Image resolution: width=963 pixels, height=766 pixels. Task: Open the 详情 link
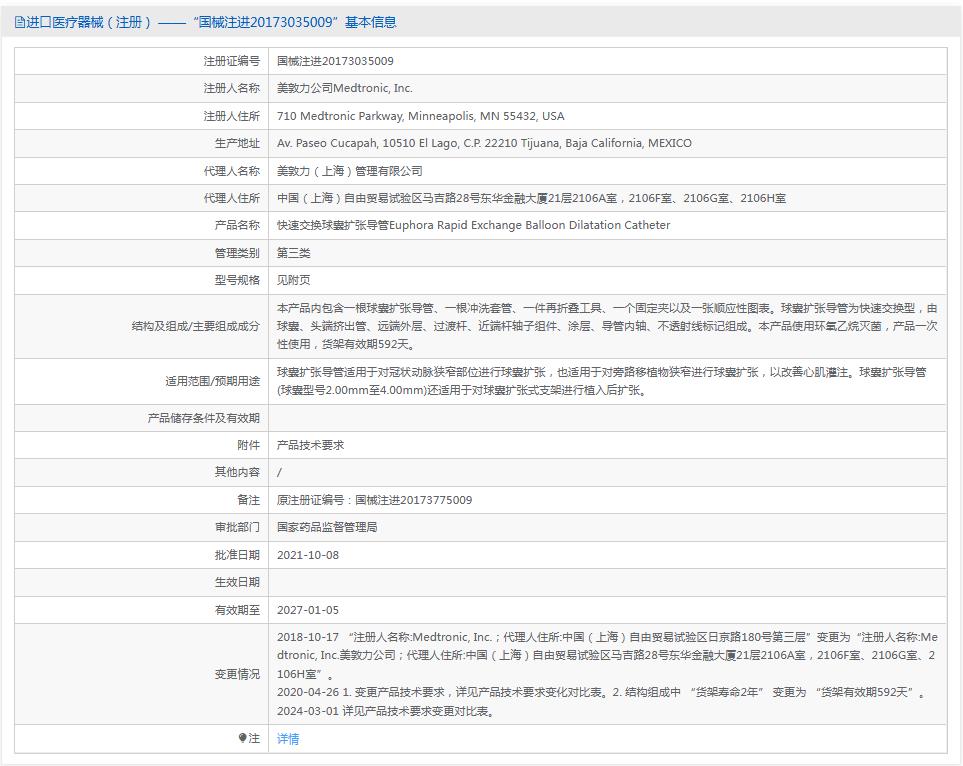pyautogui.click(x=288, y=738)
